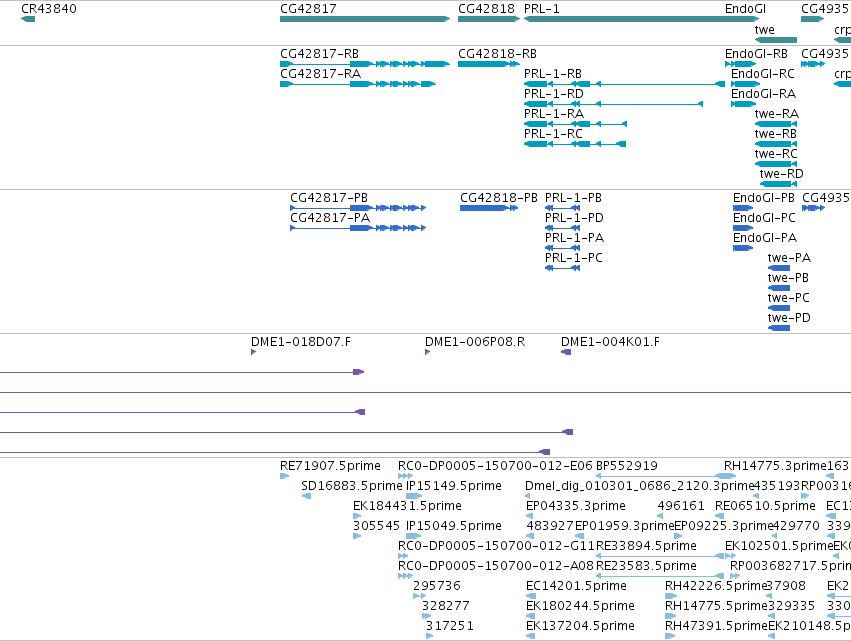Click the RH42226.5prime EST
The width and height of the screenshot is (851, 641).
(x=671, y=596)
